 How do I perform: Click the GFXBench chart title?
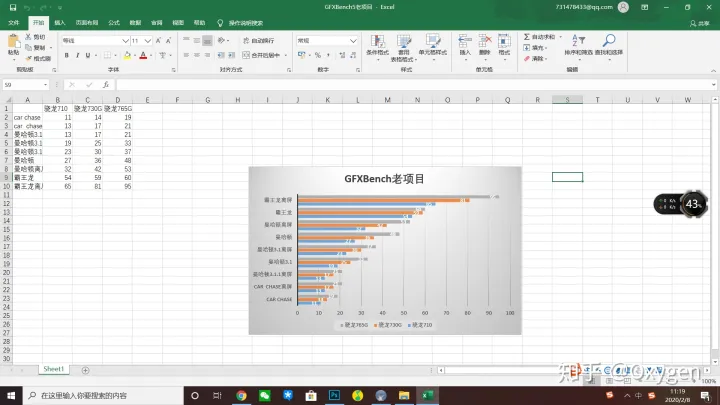(384, 179)
